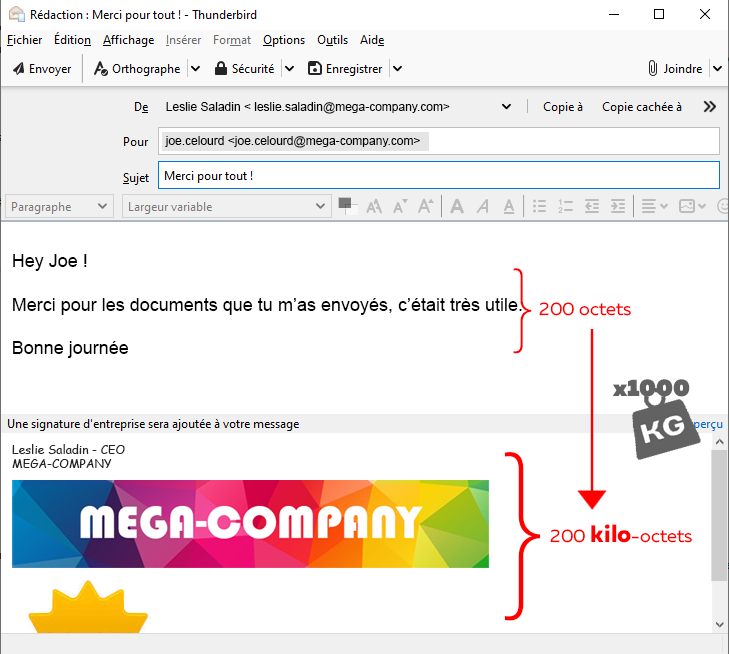Increase the font size
This screenshot has height=654, width=729.
click(425, 206)
